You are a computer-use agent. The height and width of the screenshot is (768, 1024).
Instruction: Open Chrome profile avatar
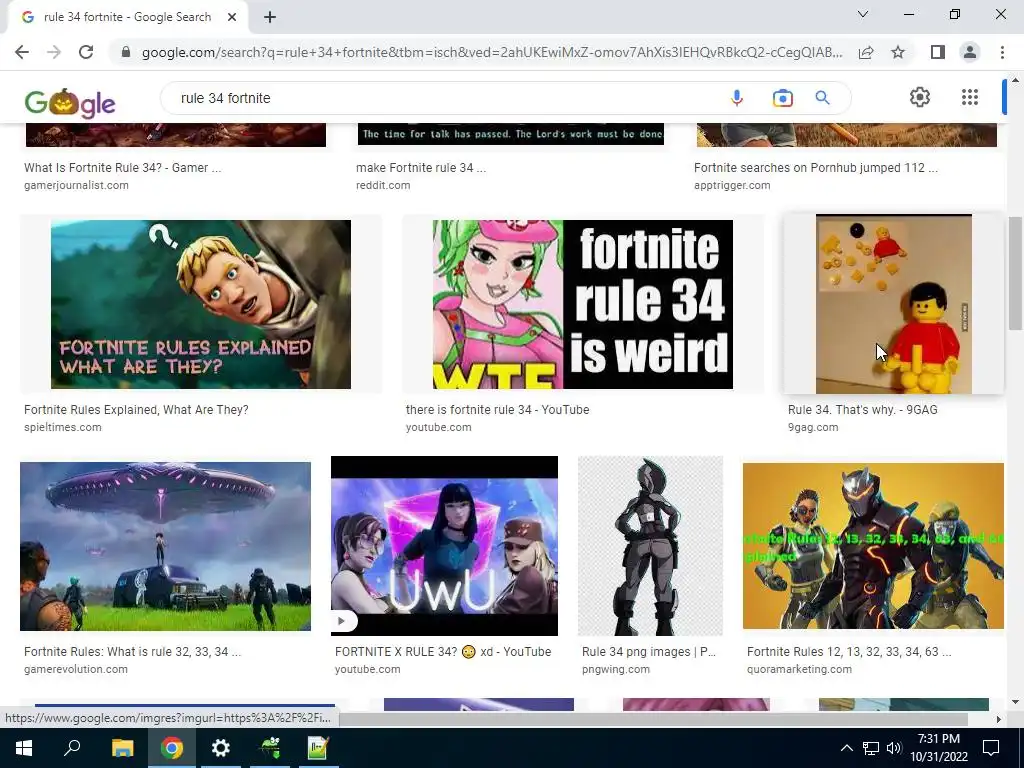(x=970, y=52)
